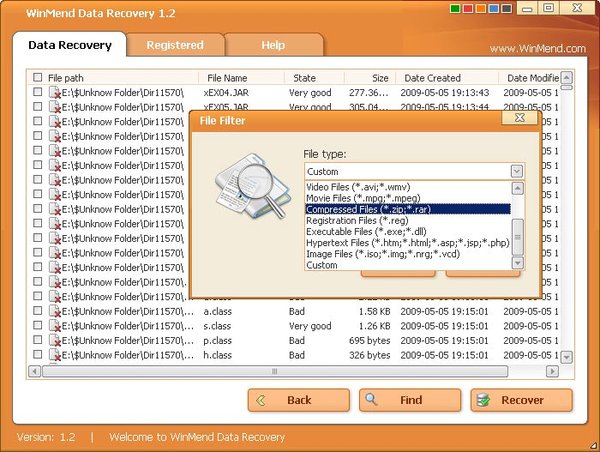Viewport: 600px width, 452px height.
Task: Choose the Custom entry in file type list
Action: [408, 264]
